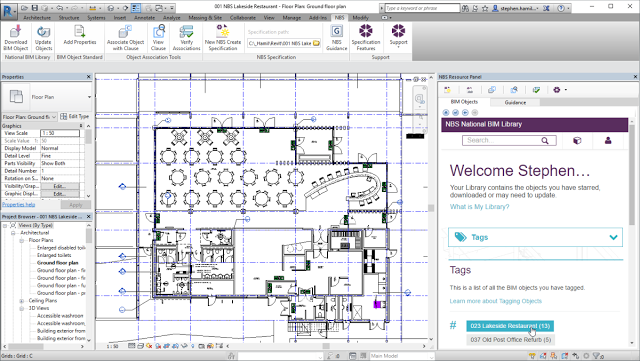Viewport: 640px width, 361px height.
Task: Select the 037 Old Post Office Refurb (5) tag
Action: click(x=510, y=340)
